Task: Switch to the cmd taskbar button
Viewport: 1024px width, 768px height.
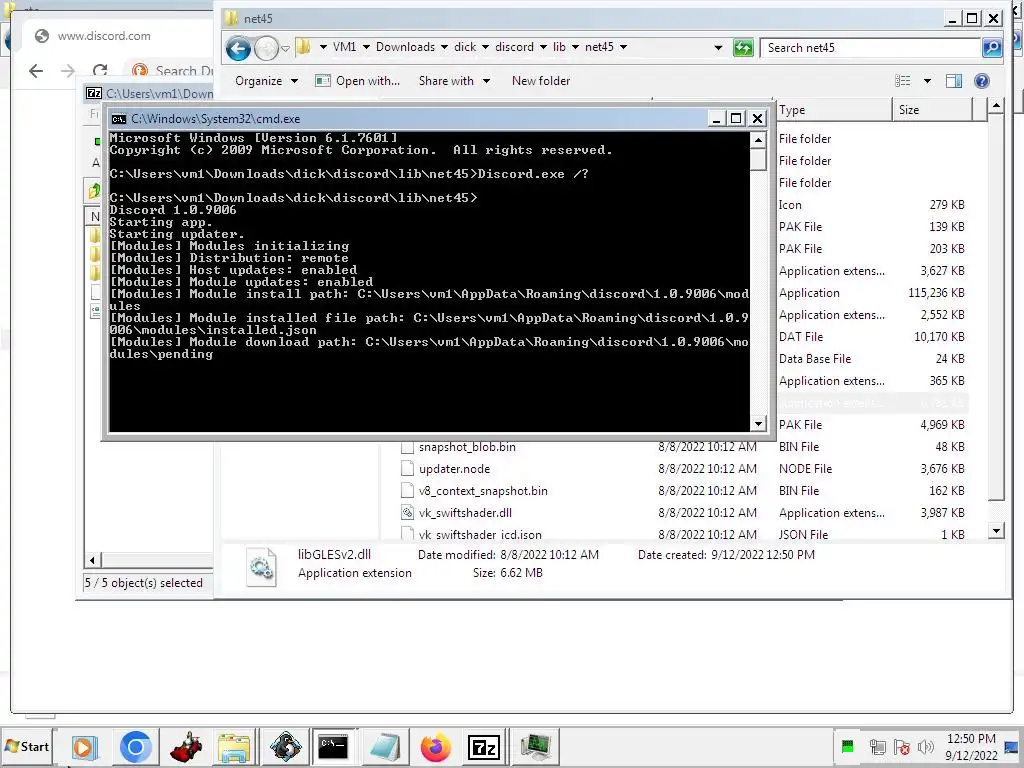Action: coord(333,746)
